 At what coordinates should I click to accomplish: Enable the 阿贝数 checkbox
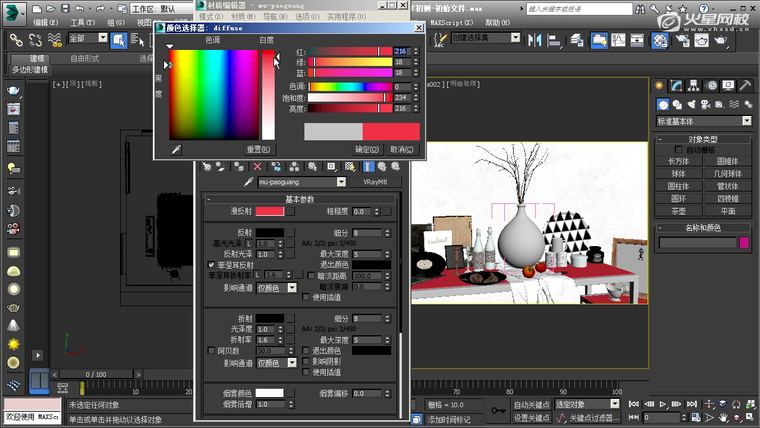coord(210,351)
